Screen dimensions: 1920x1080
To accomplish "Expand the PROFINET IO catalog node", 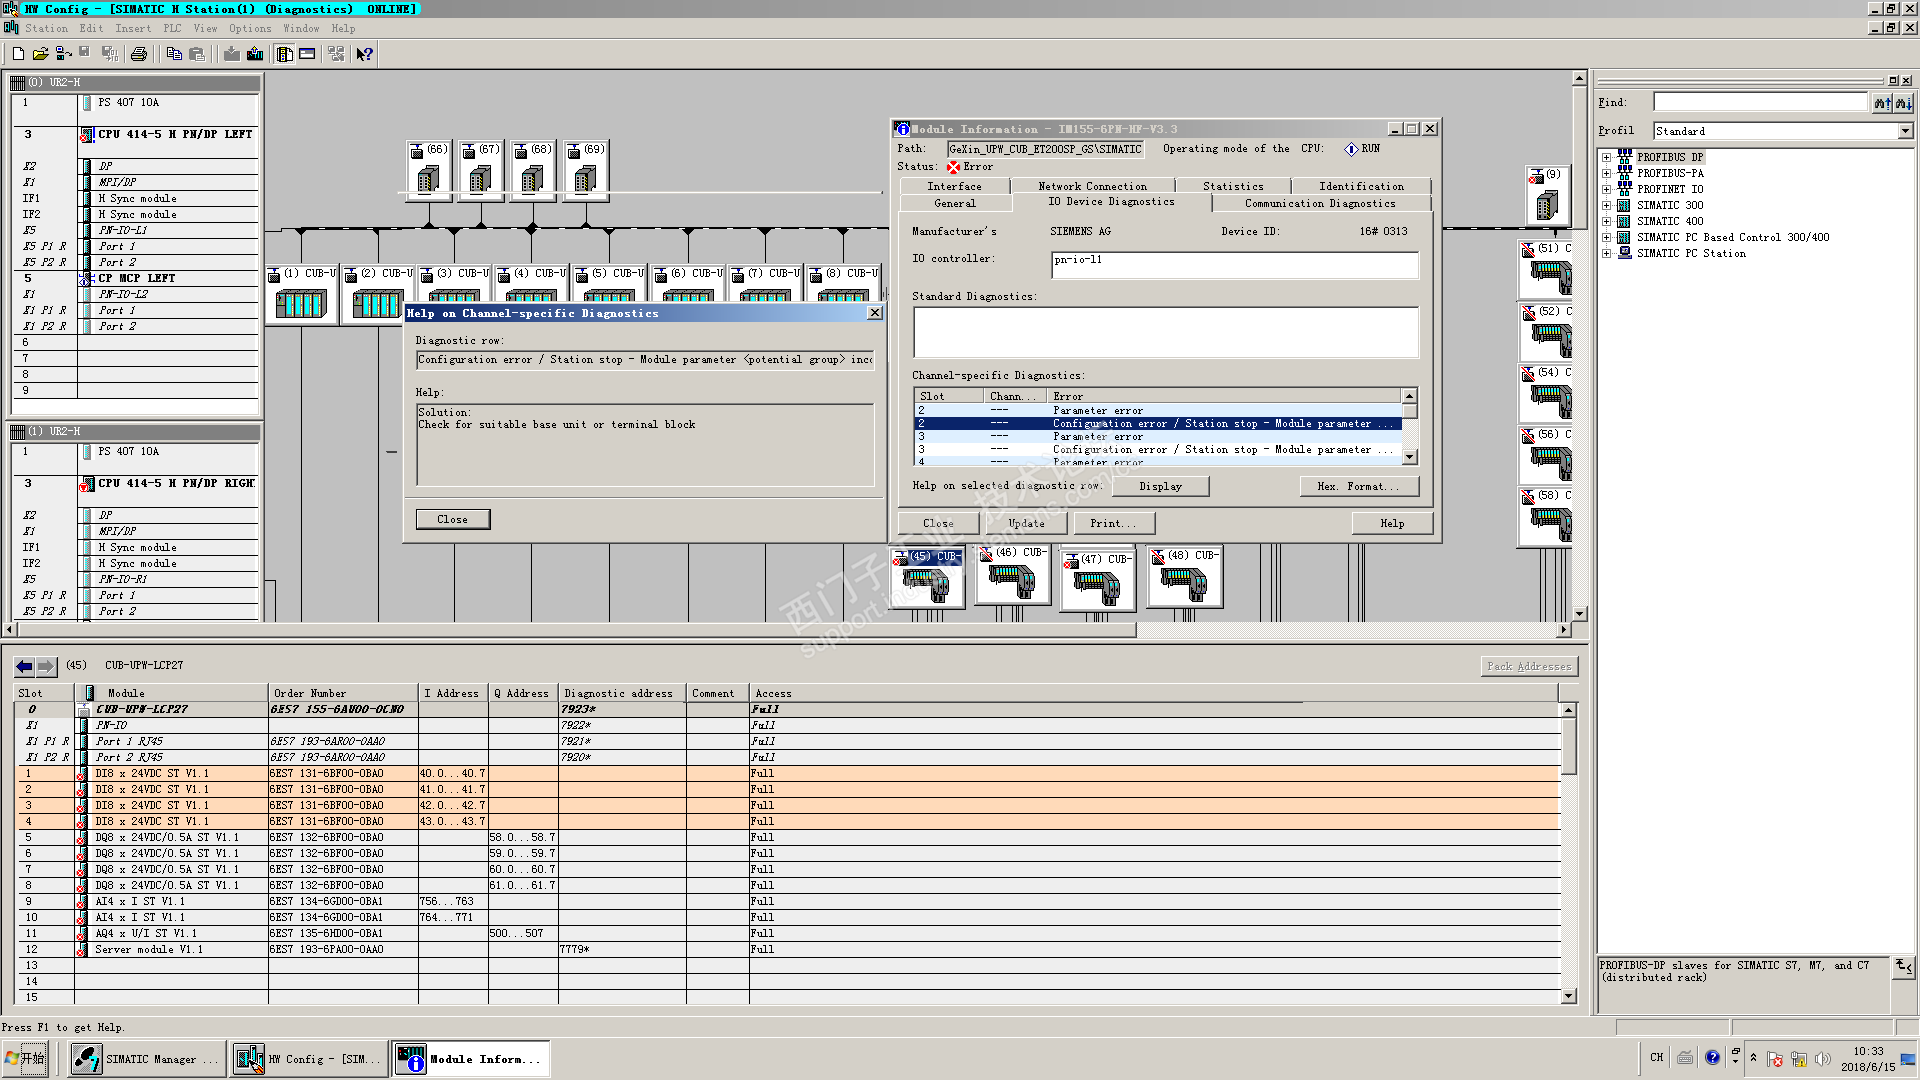I will tap(1606, 189).
